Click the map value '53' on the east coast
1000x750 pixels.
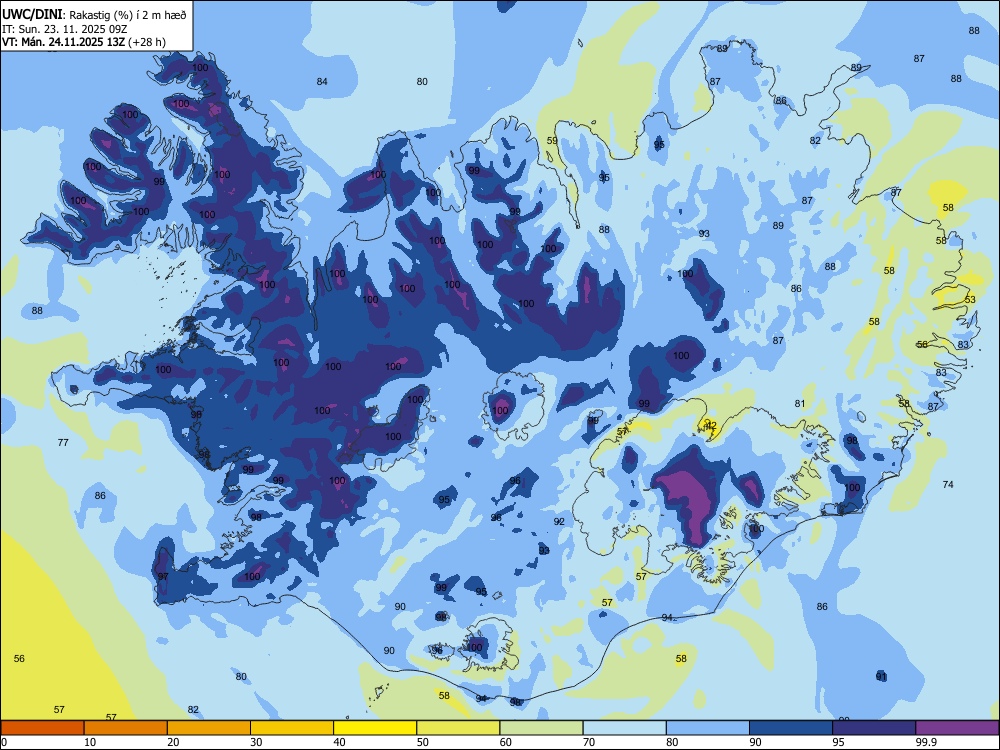pos(970,300)
